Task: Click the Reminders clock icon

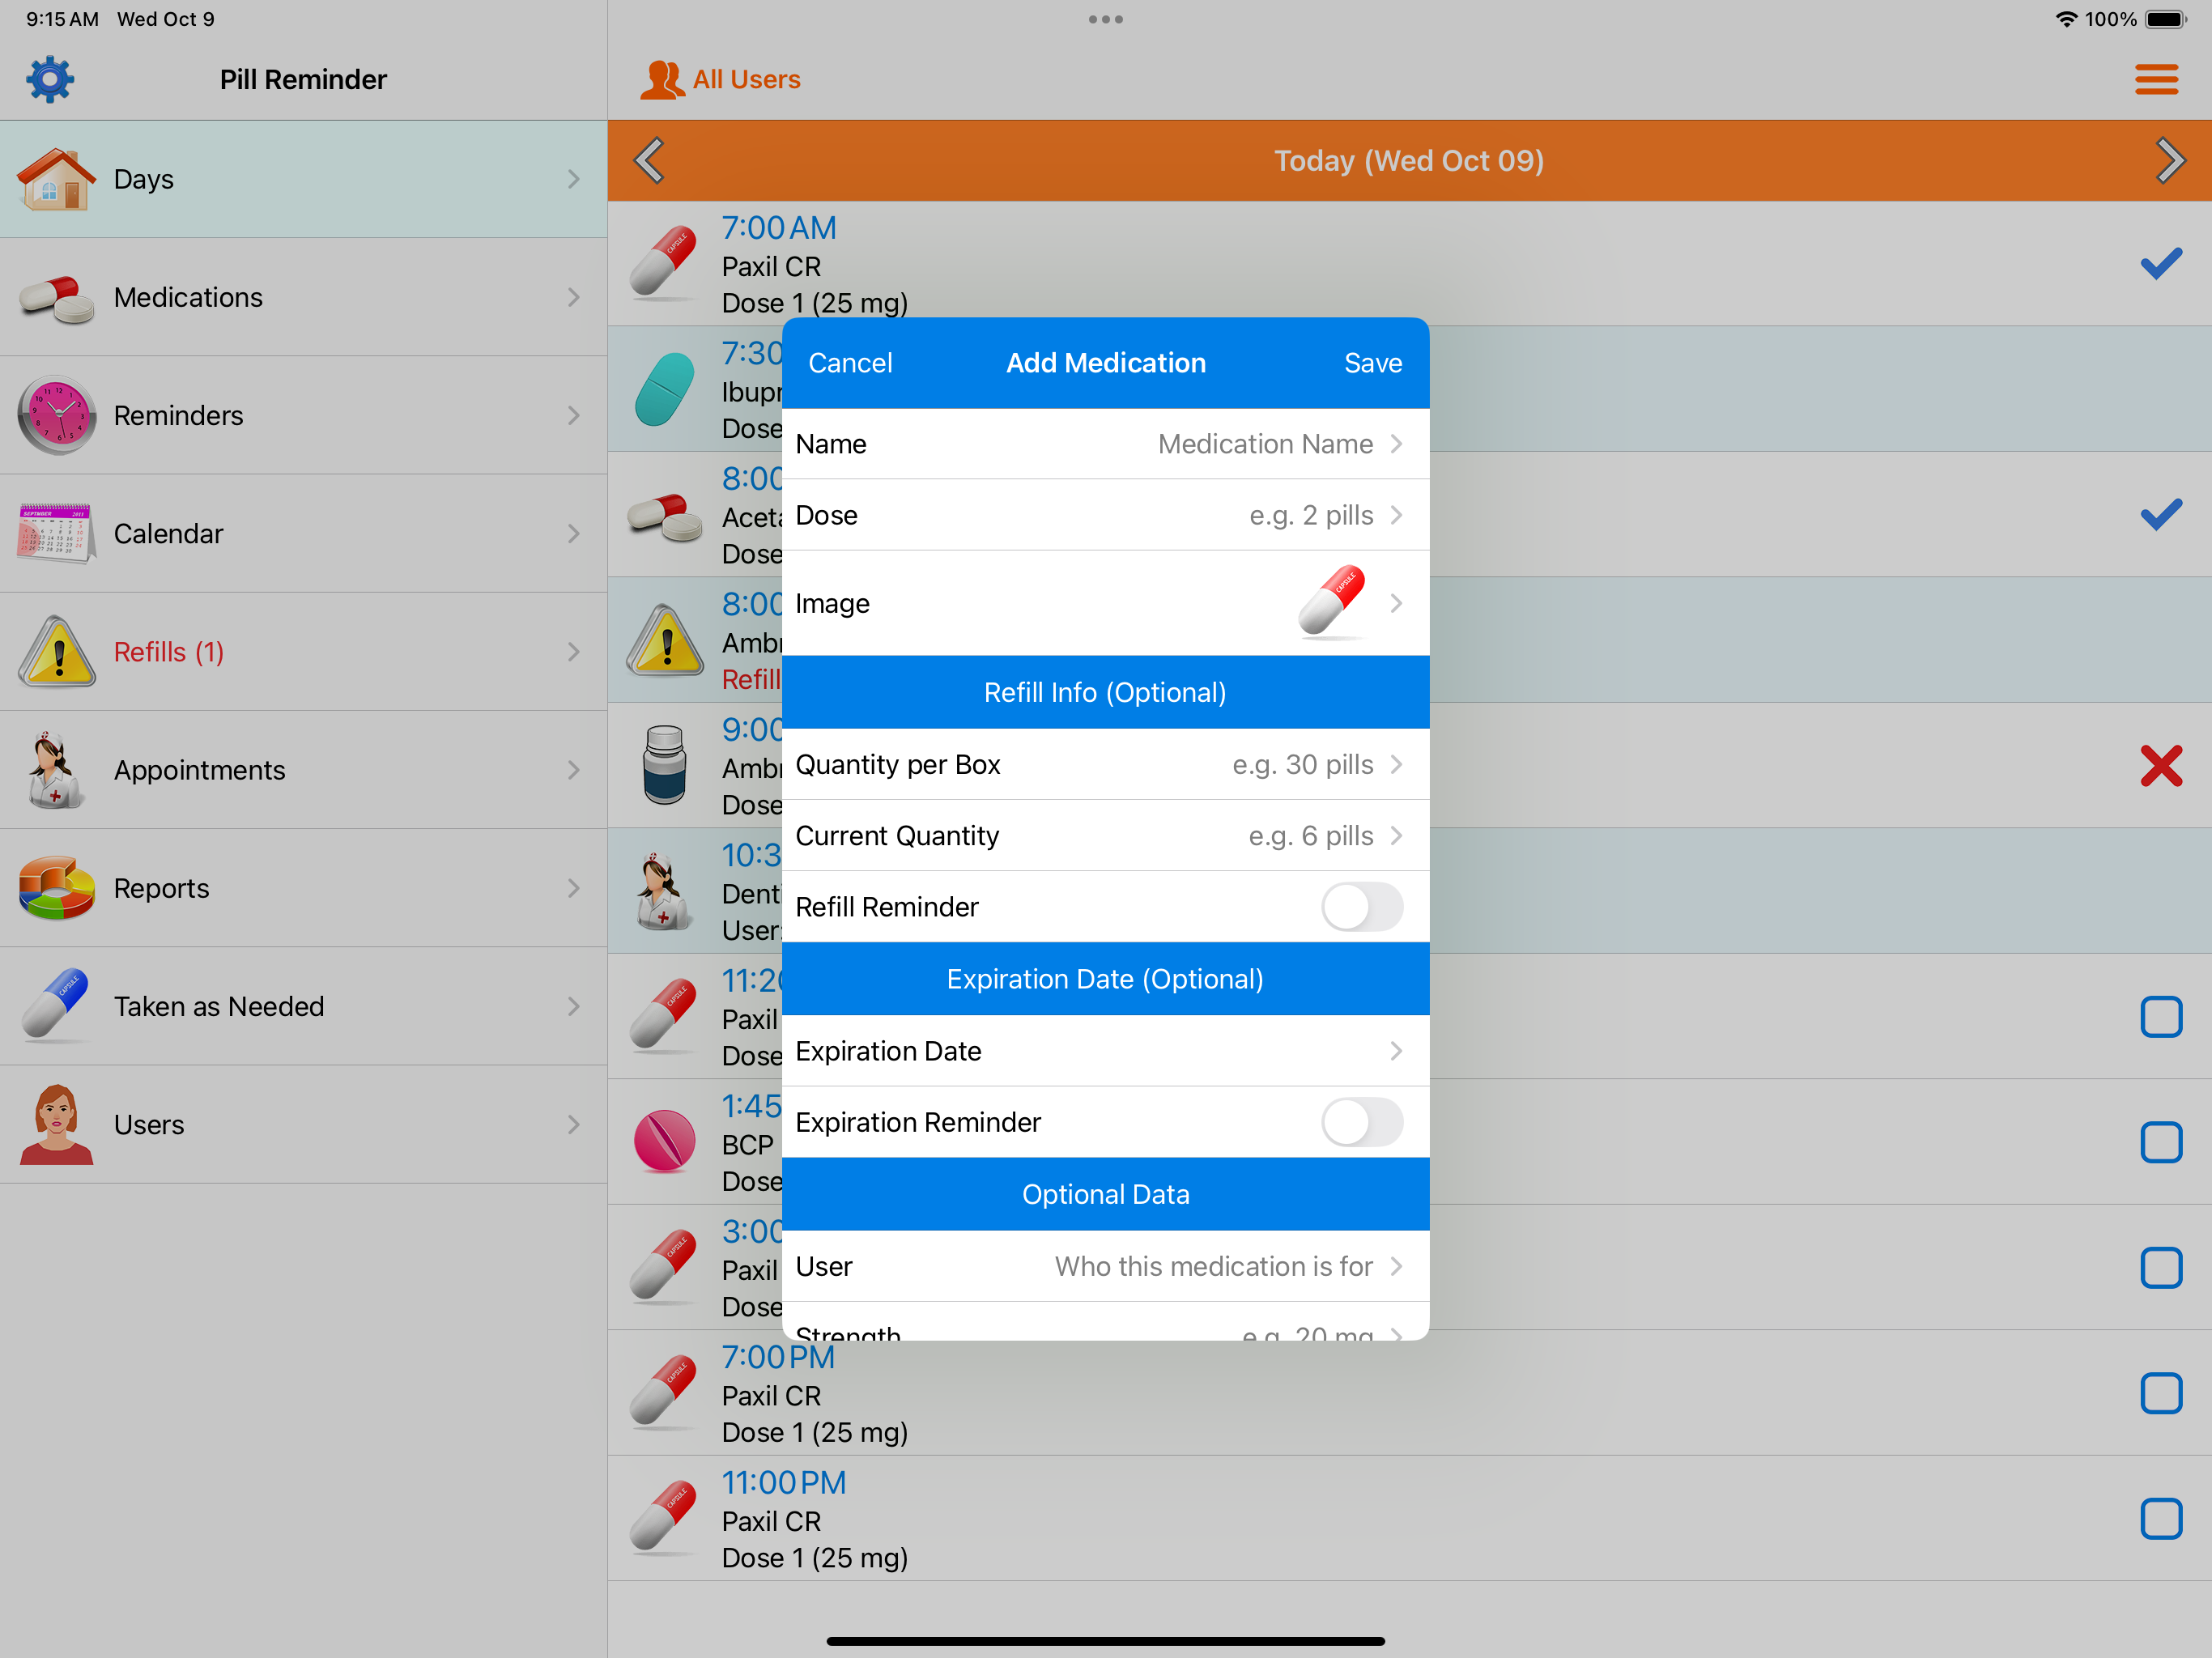Action: click(56, 415)
